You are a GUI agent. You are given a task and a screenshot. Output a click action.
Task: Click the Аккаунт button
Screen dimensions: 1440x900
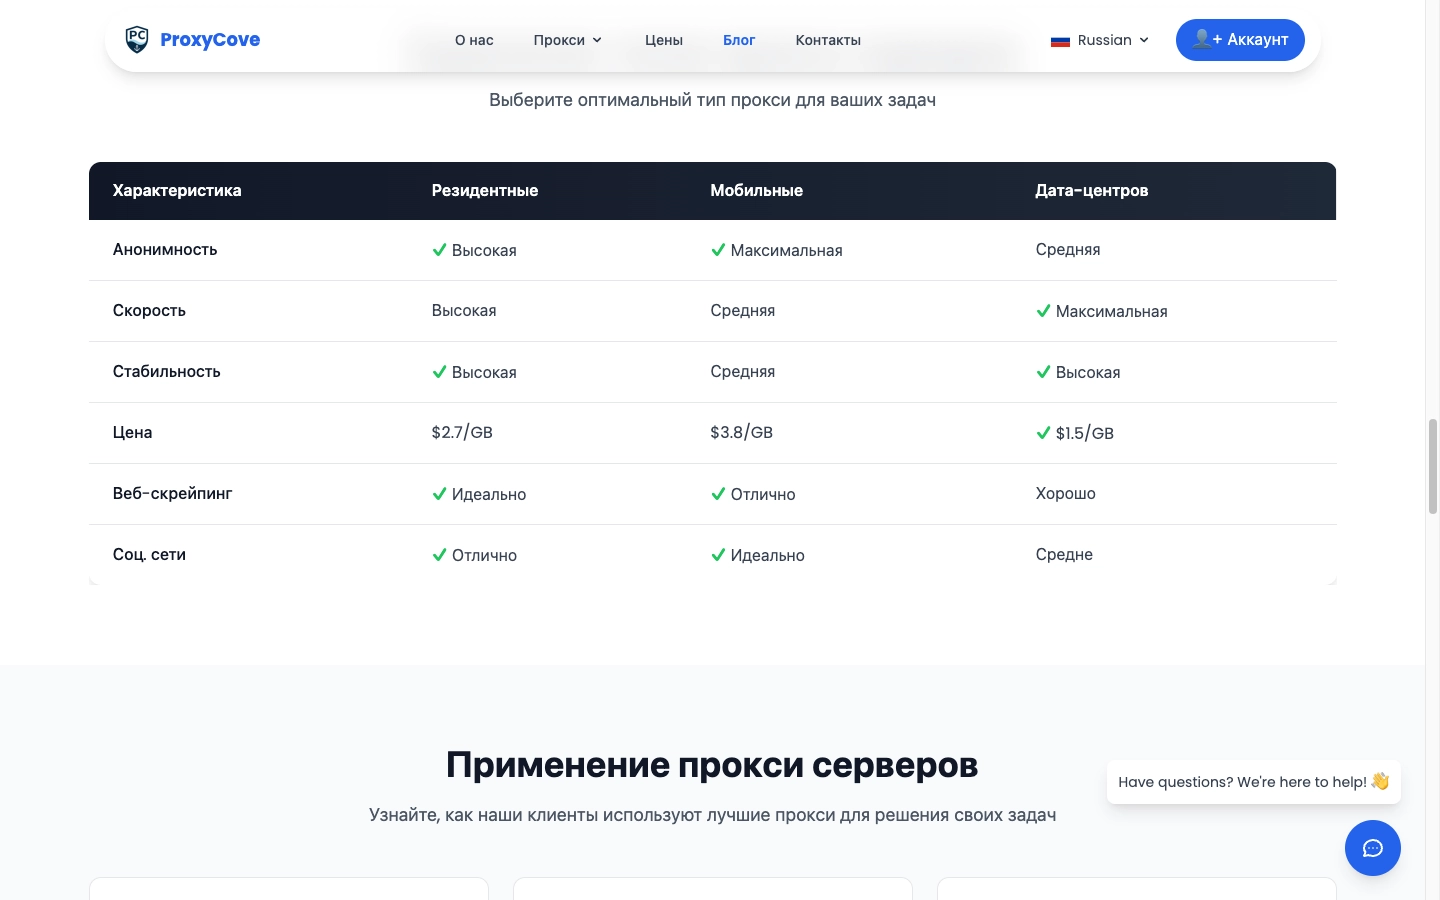[x=1240, y=40]
